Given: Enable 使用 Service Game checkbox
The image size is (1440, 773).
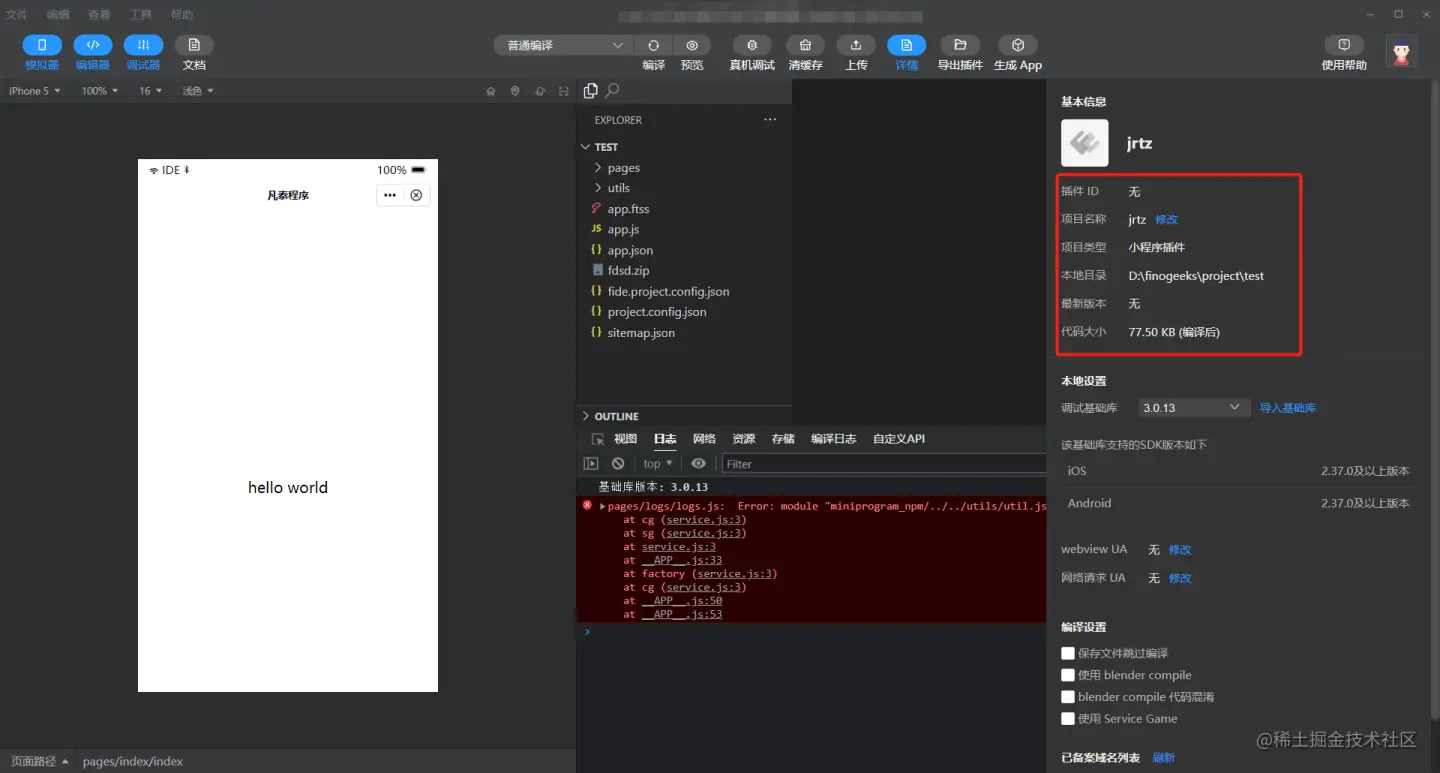Looking at the screenshot, I should (1068, 719).
